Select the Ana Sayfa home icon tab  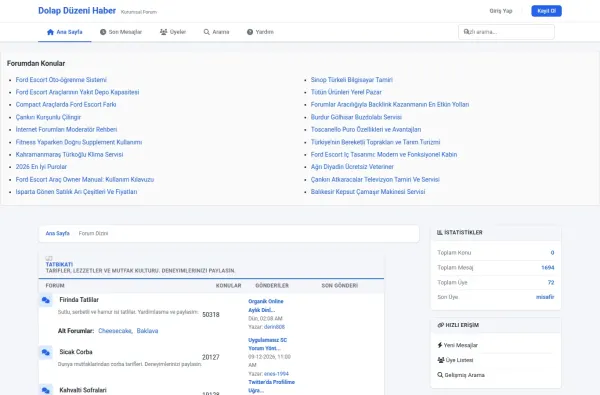coord(50,32)
